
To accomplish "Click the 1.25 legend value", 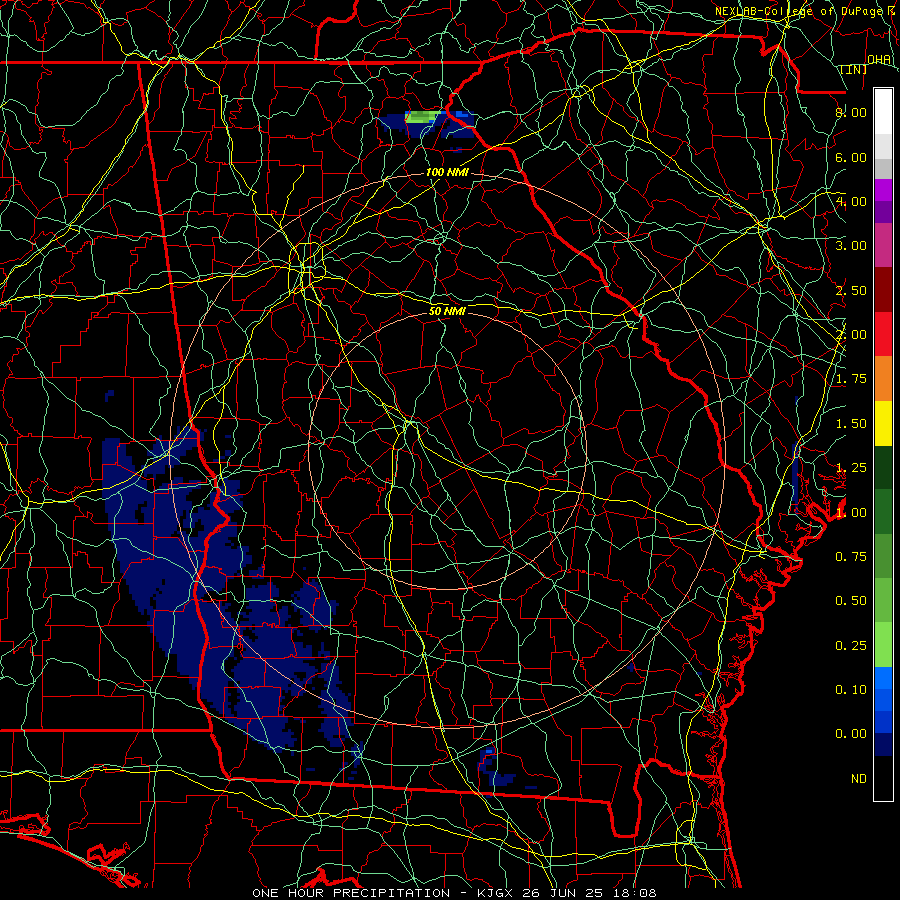I will (851, 468).
